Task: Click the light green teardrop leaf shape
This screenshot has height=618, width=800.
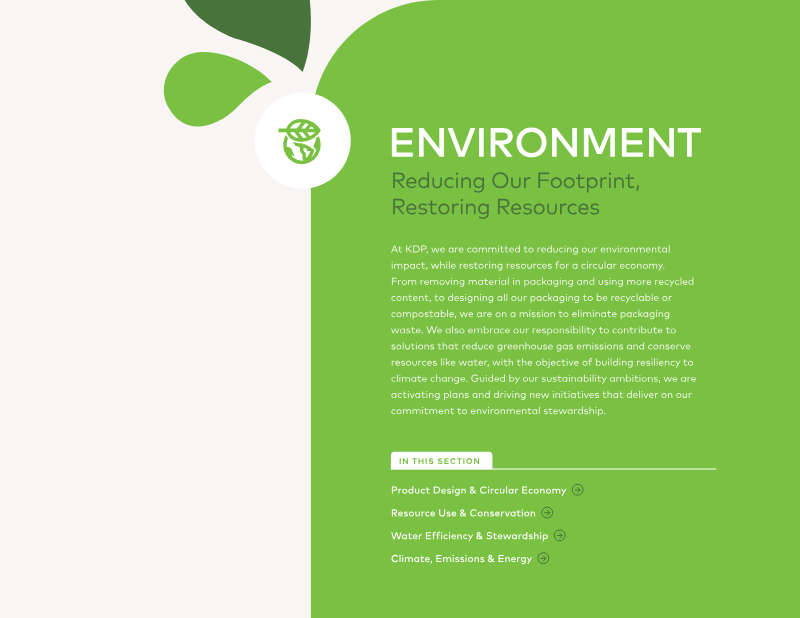Action: click(x=205, y=85)
